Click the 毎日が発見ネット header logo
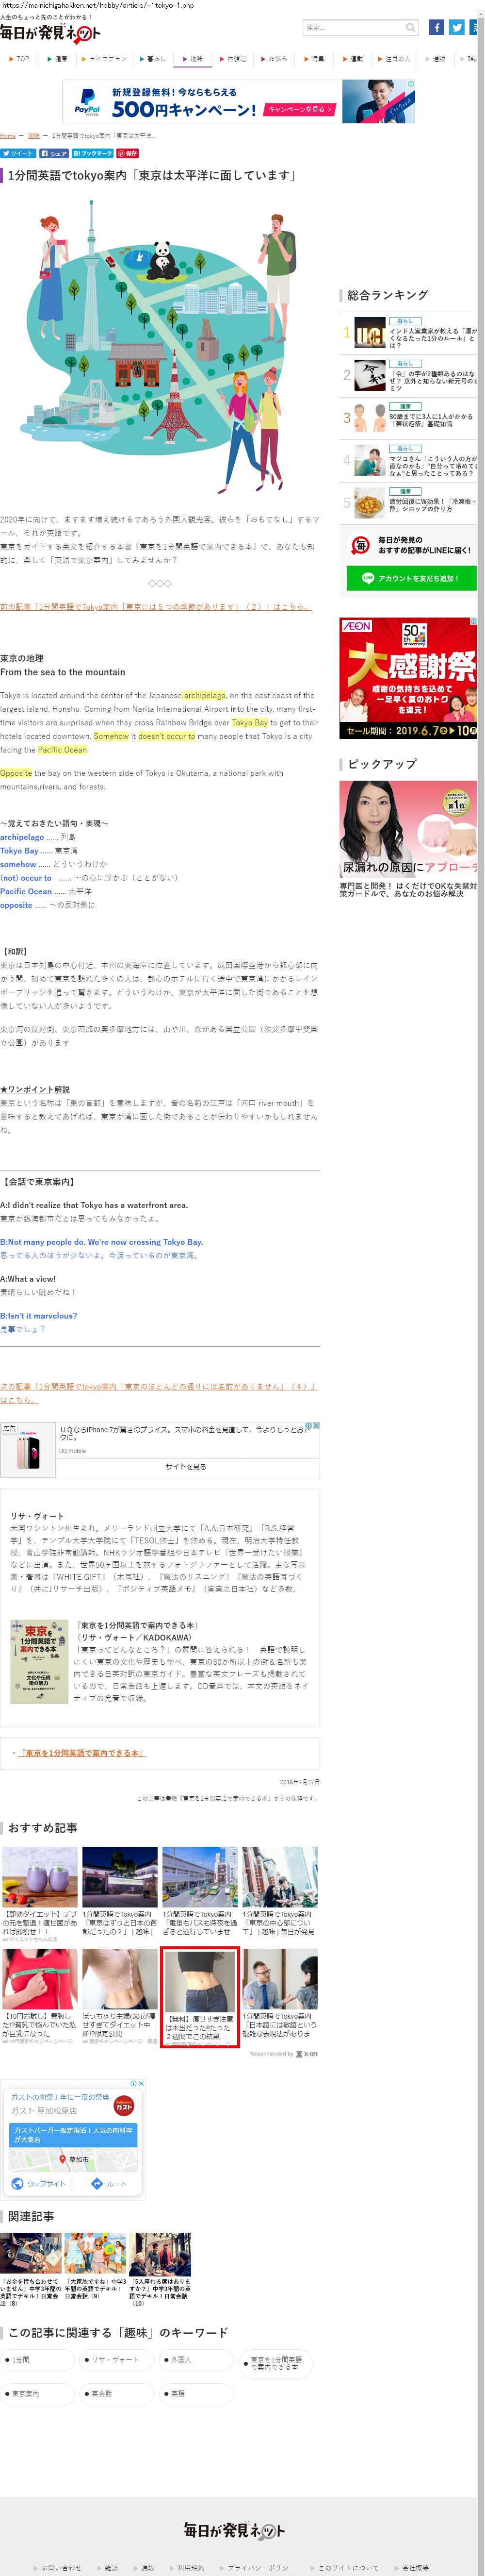This screenshot has height=2576, width=485. pyautogui.click(x=50, y=33)
